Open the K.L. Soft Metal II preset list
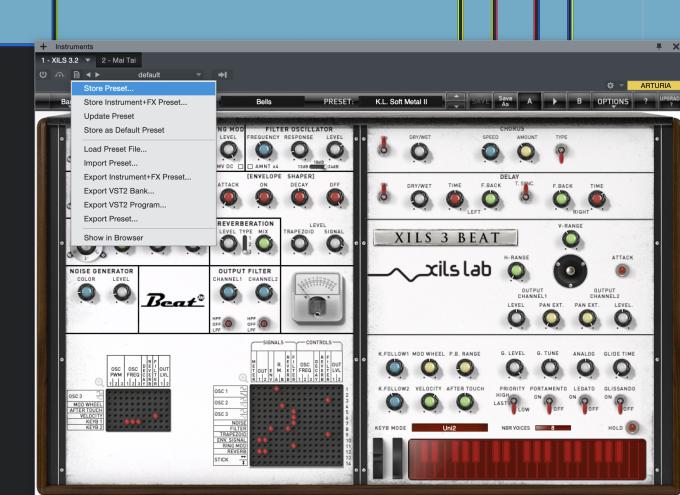 click(x=401, y=102)
